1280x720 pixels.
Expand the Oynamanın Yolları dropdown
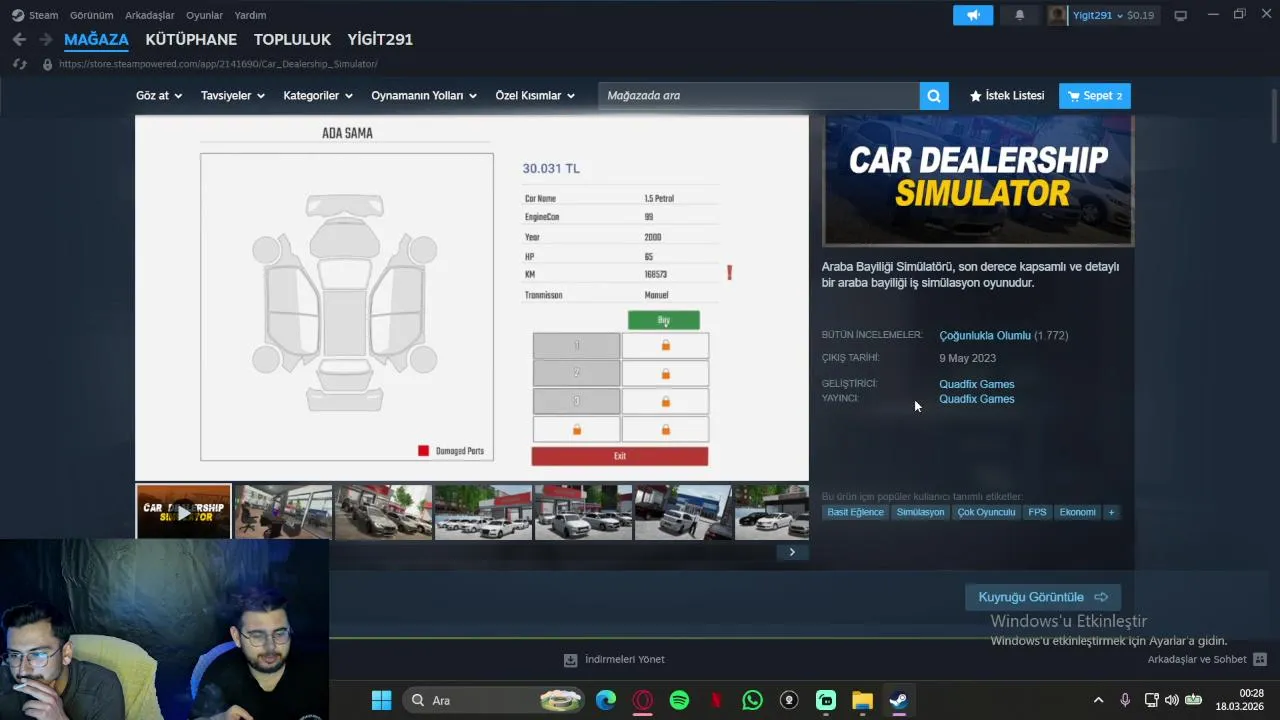[x=424, y=96]
